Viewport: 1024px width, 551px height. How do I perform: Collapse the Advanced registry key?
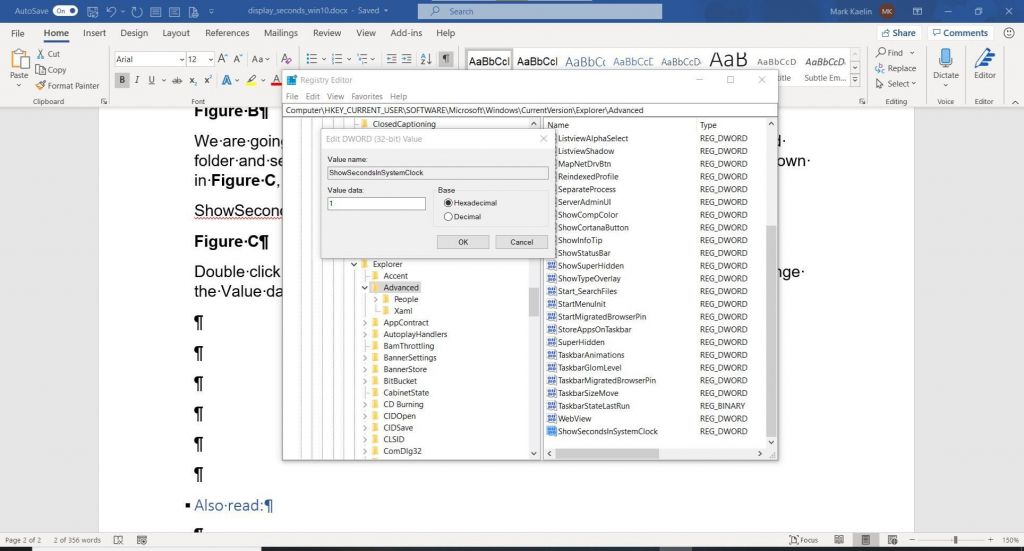coord(364,288)
